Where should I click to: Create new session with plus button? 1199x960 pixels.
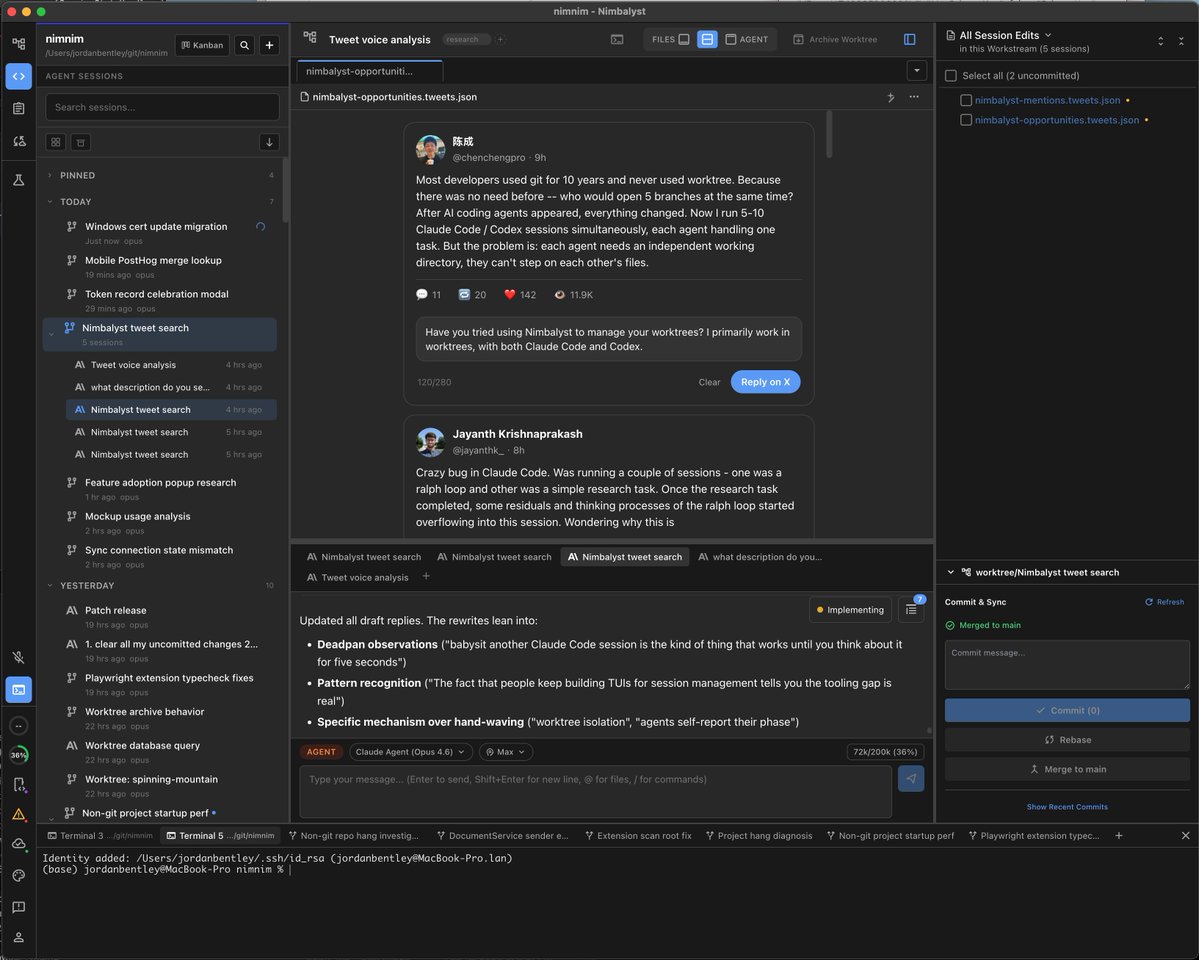coord(269,45)
